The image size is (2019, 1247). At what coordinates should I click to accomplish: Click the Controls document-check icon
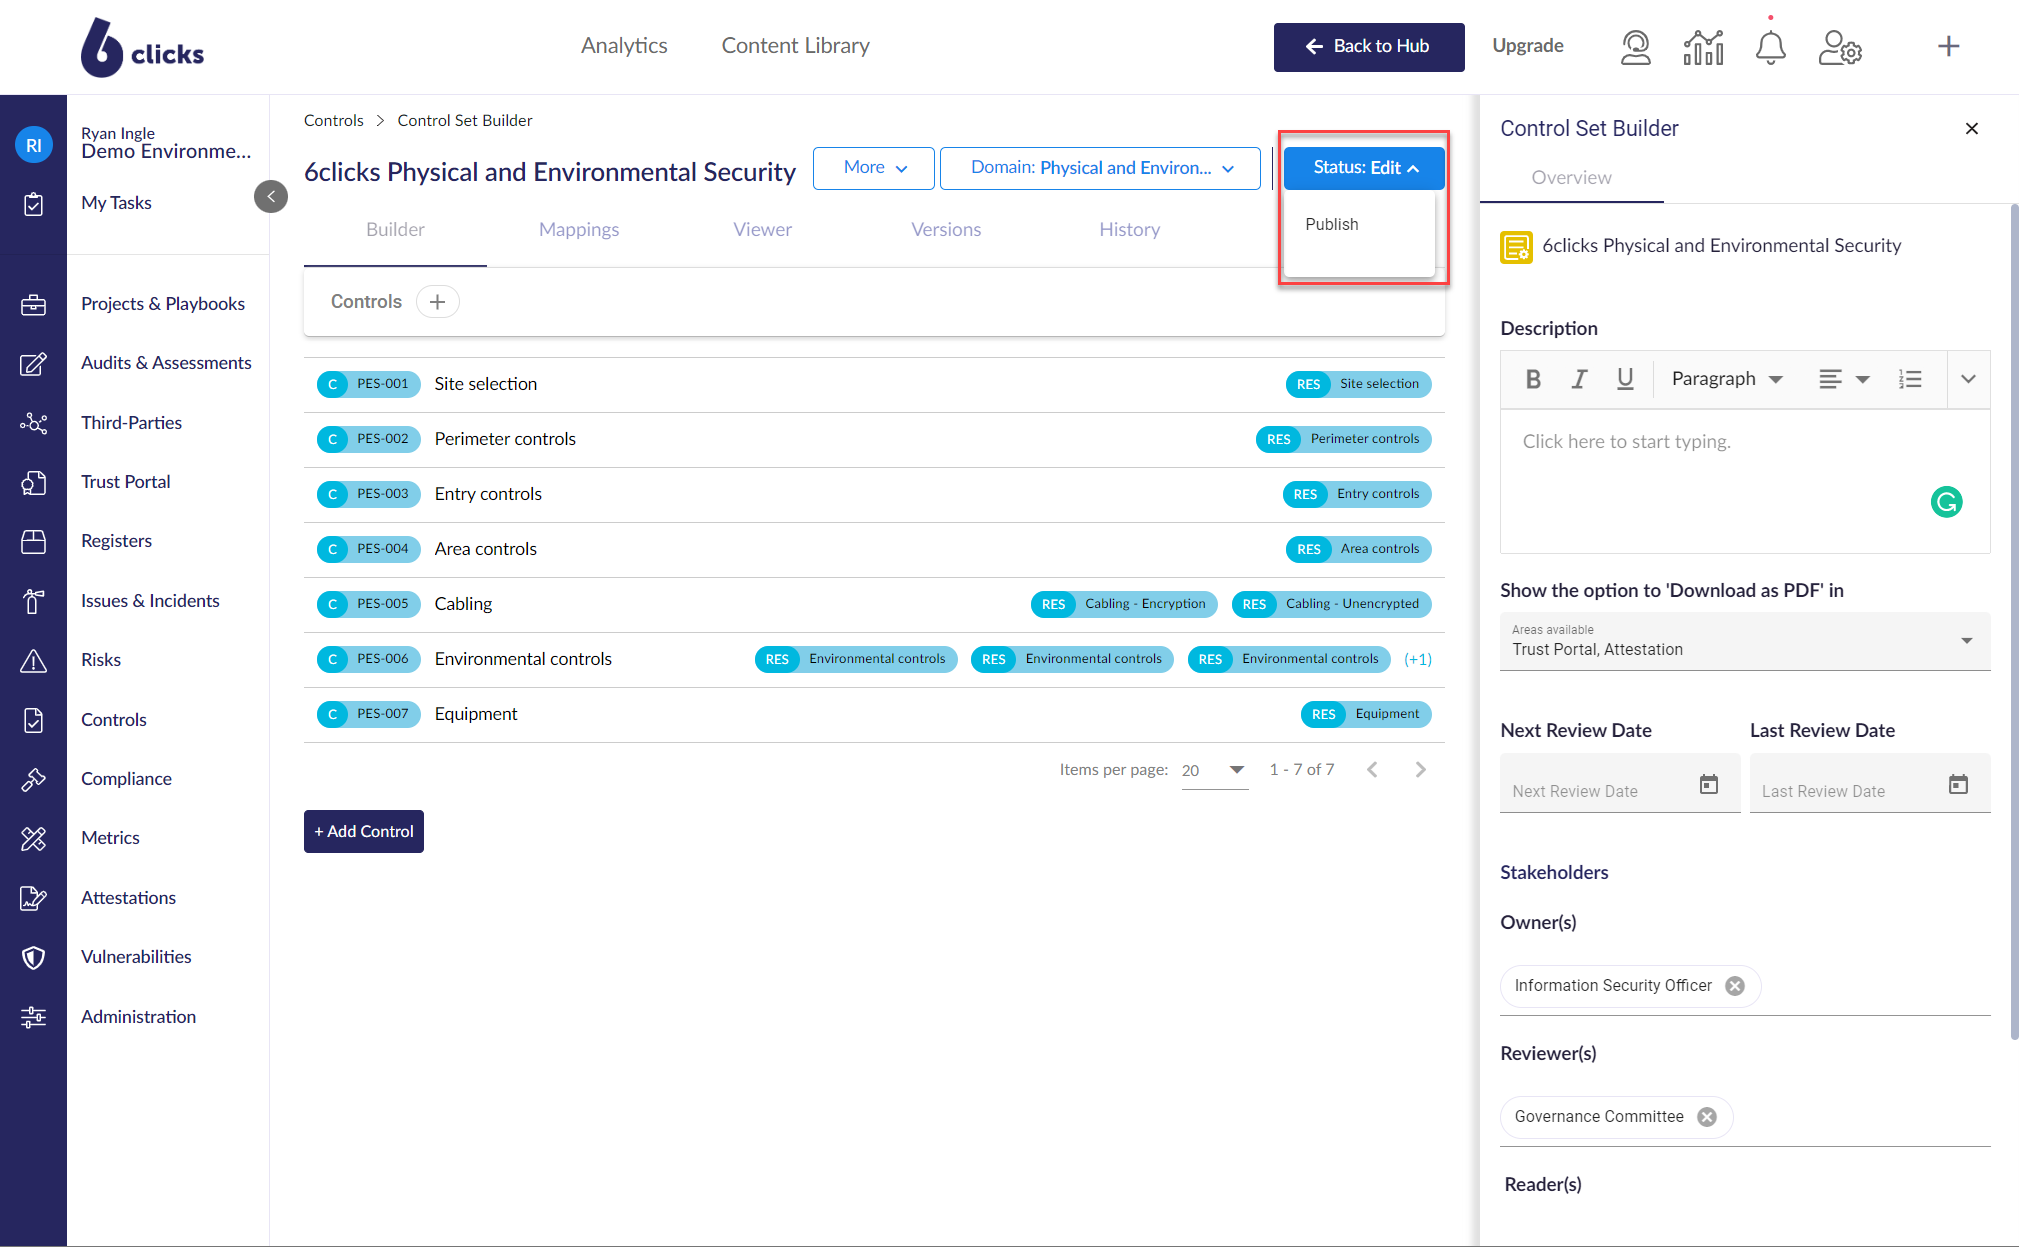(33, 720)
